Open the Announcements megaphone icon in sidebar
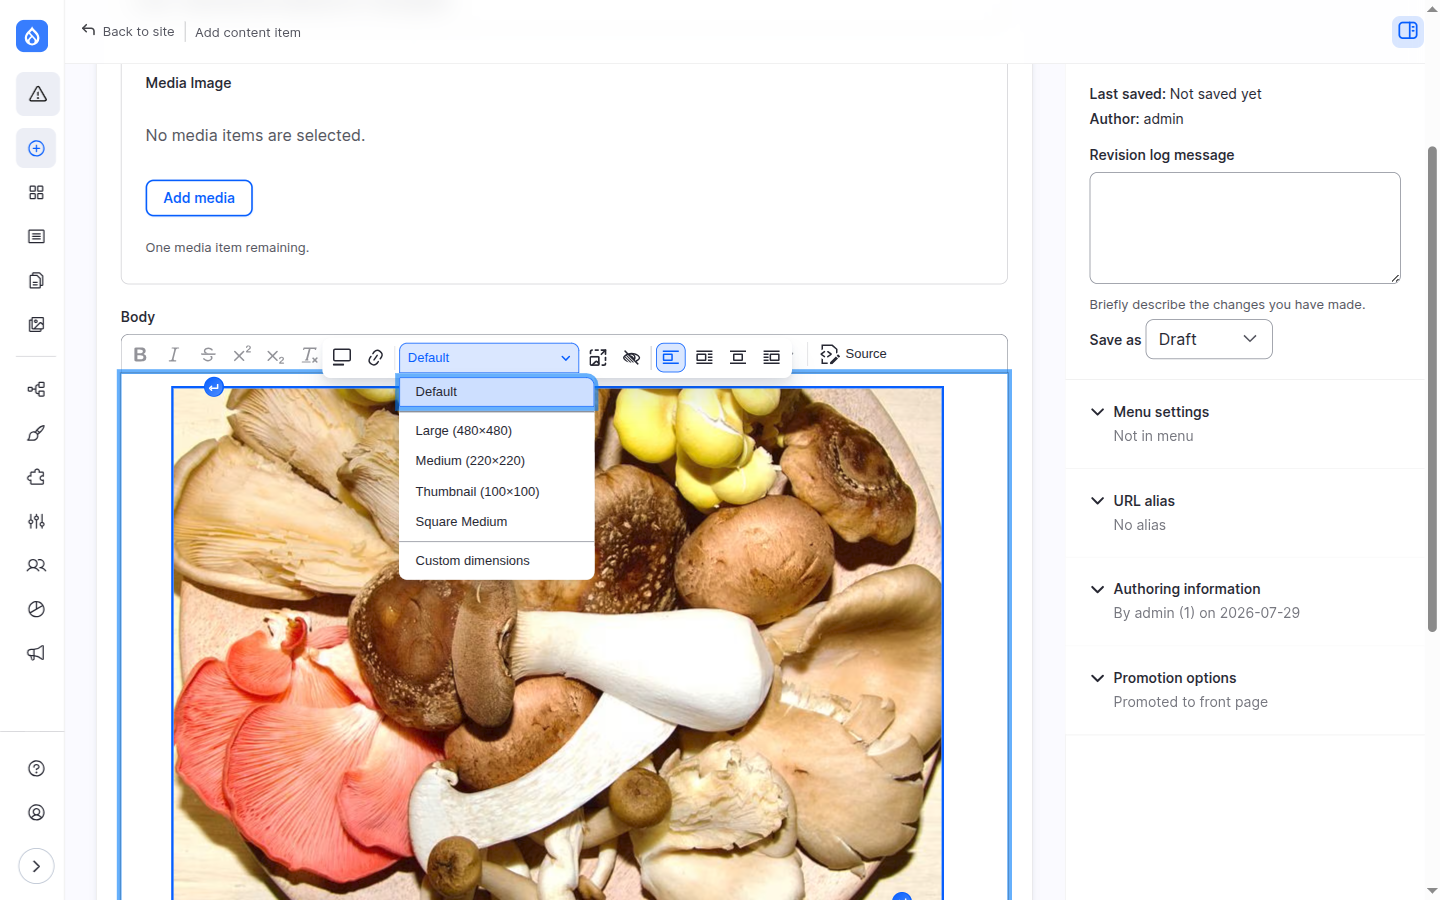 [37, 653]
